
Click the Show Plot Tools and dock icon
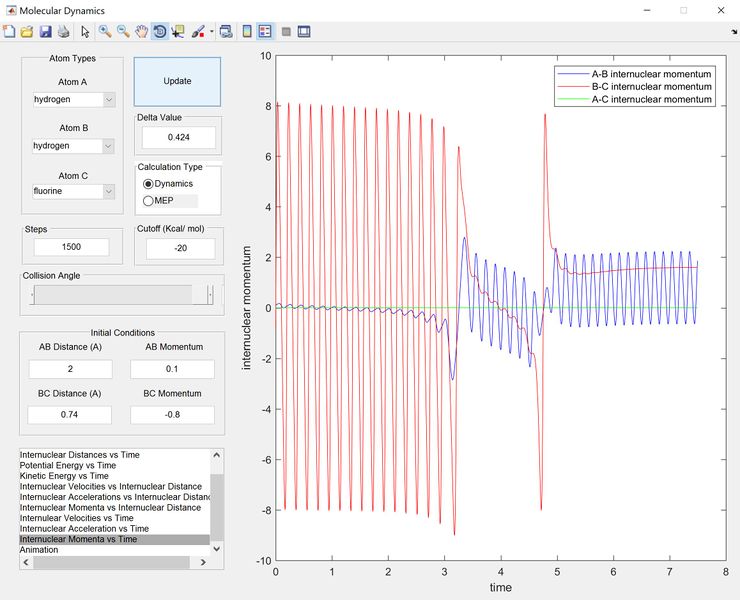[304, 32]
